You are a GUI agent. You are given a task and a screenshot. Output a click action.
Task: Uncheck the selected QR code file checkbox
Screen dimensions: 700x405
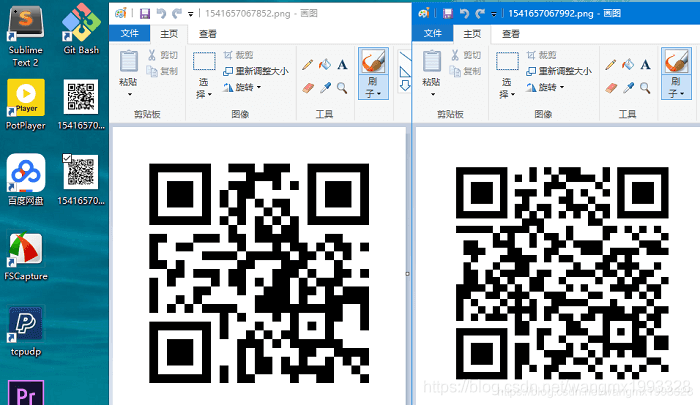click(x=67, y=158)
